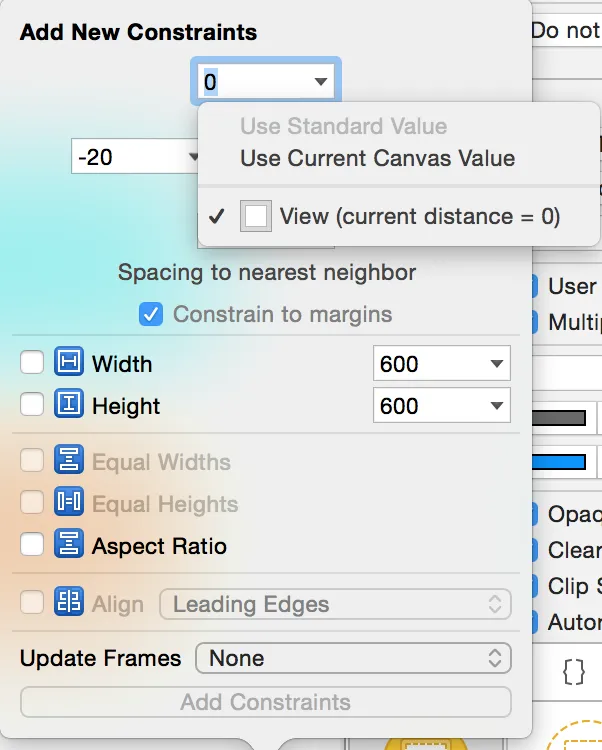Click the Add Constraints button
The height and width of the screenshot is (750, 602).
265,702
